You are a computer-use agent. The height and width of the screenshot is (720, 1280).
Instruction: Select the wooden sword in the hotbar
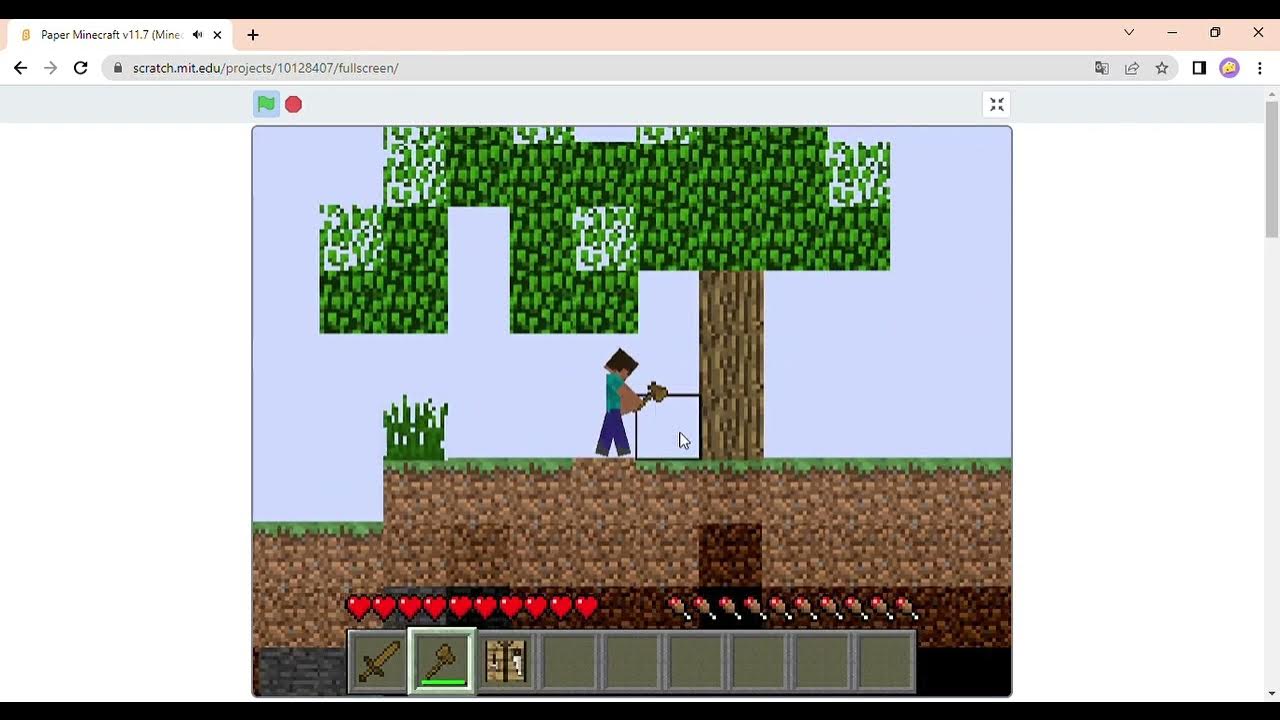coord(379,661)
